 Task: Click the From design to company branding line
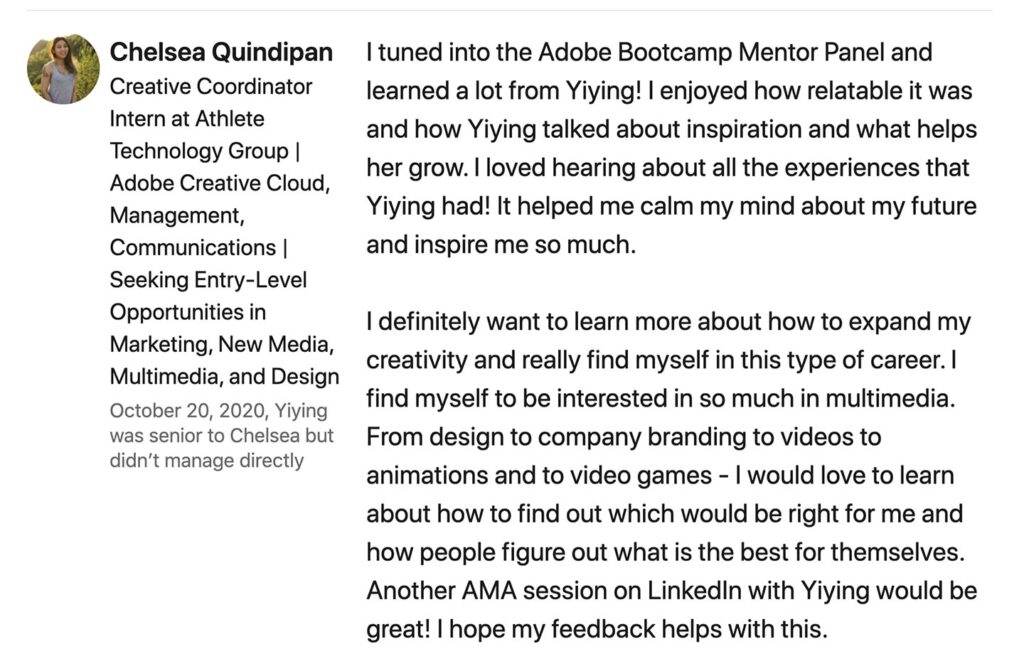pyautogui.click(x=624, y=436)
